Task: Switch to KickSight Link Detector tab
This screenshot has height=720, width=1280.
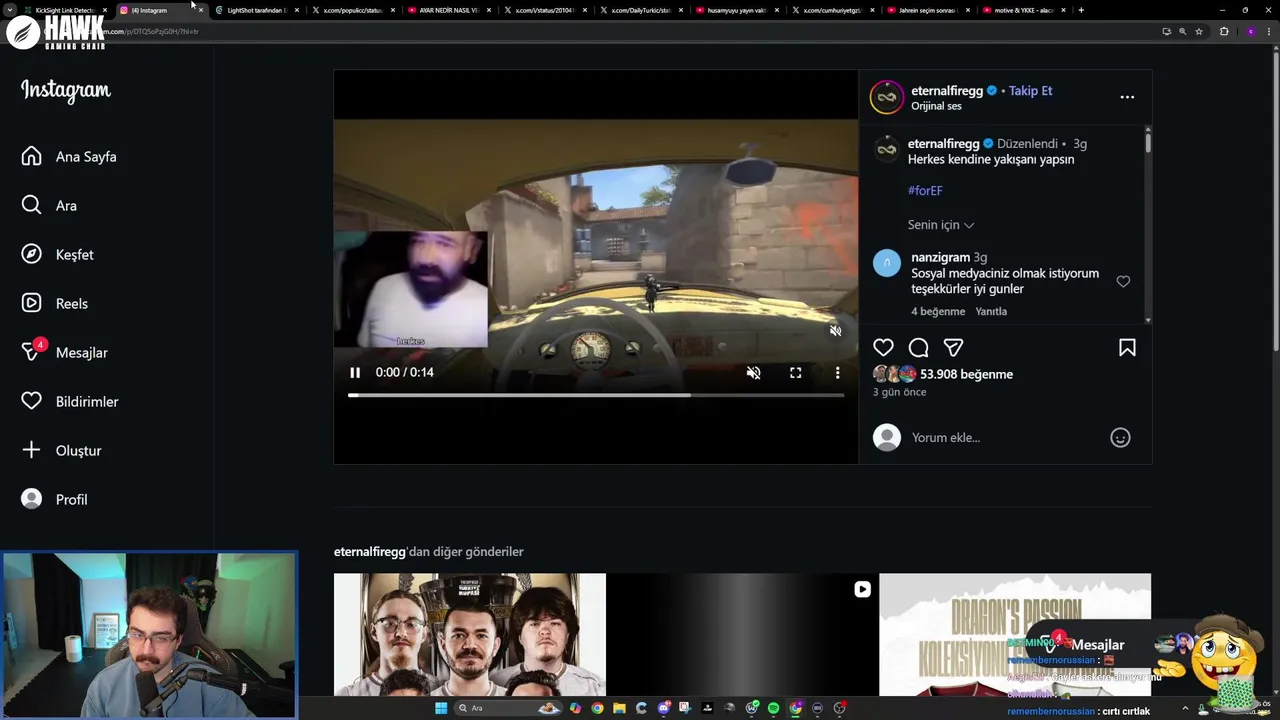Action: click(x=65, y=10)
